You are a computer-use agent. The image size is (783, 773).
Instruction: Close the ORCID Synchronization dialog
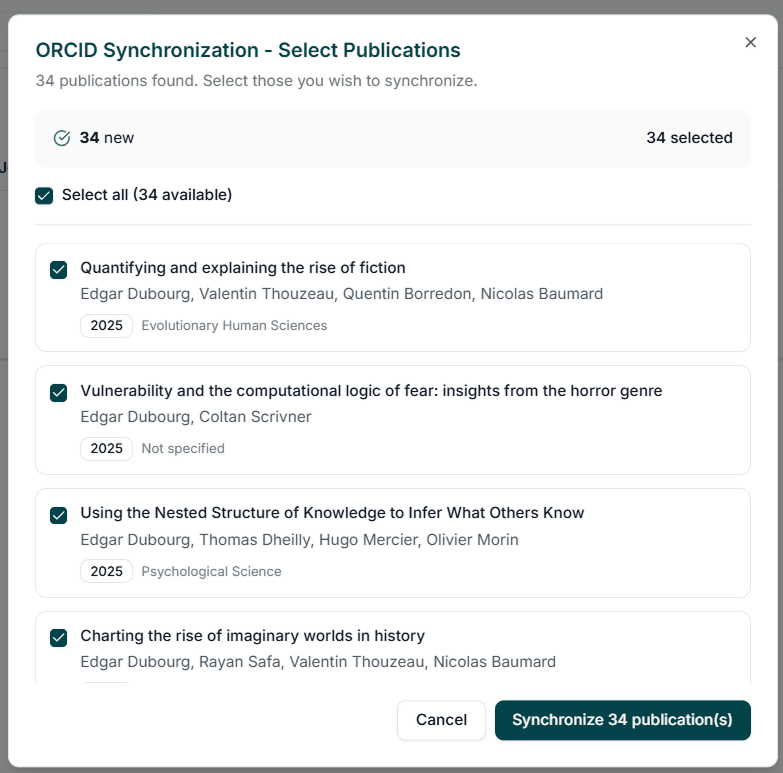tap(750, 42)
